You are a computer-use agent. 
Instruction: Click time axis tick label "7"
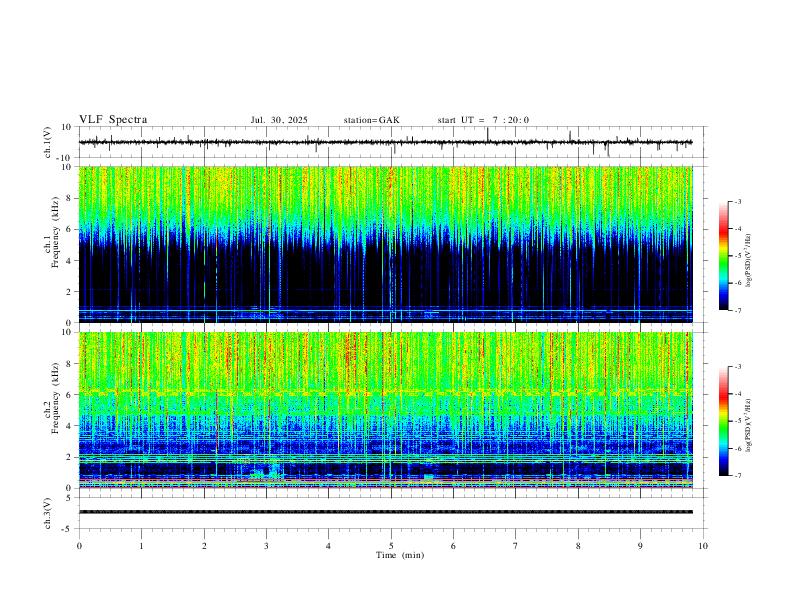pyautogui.click(x=516, y=546)
